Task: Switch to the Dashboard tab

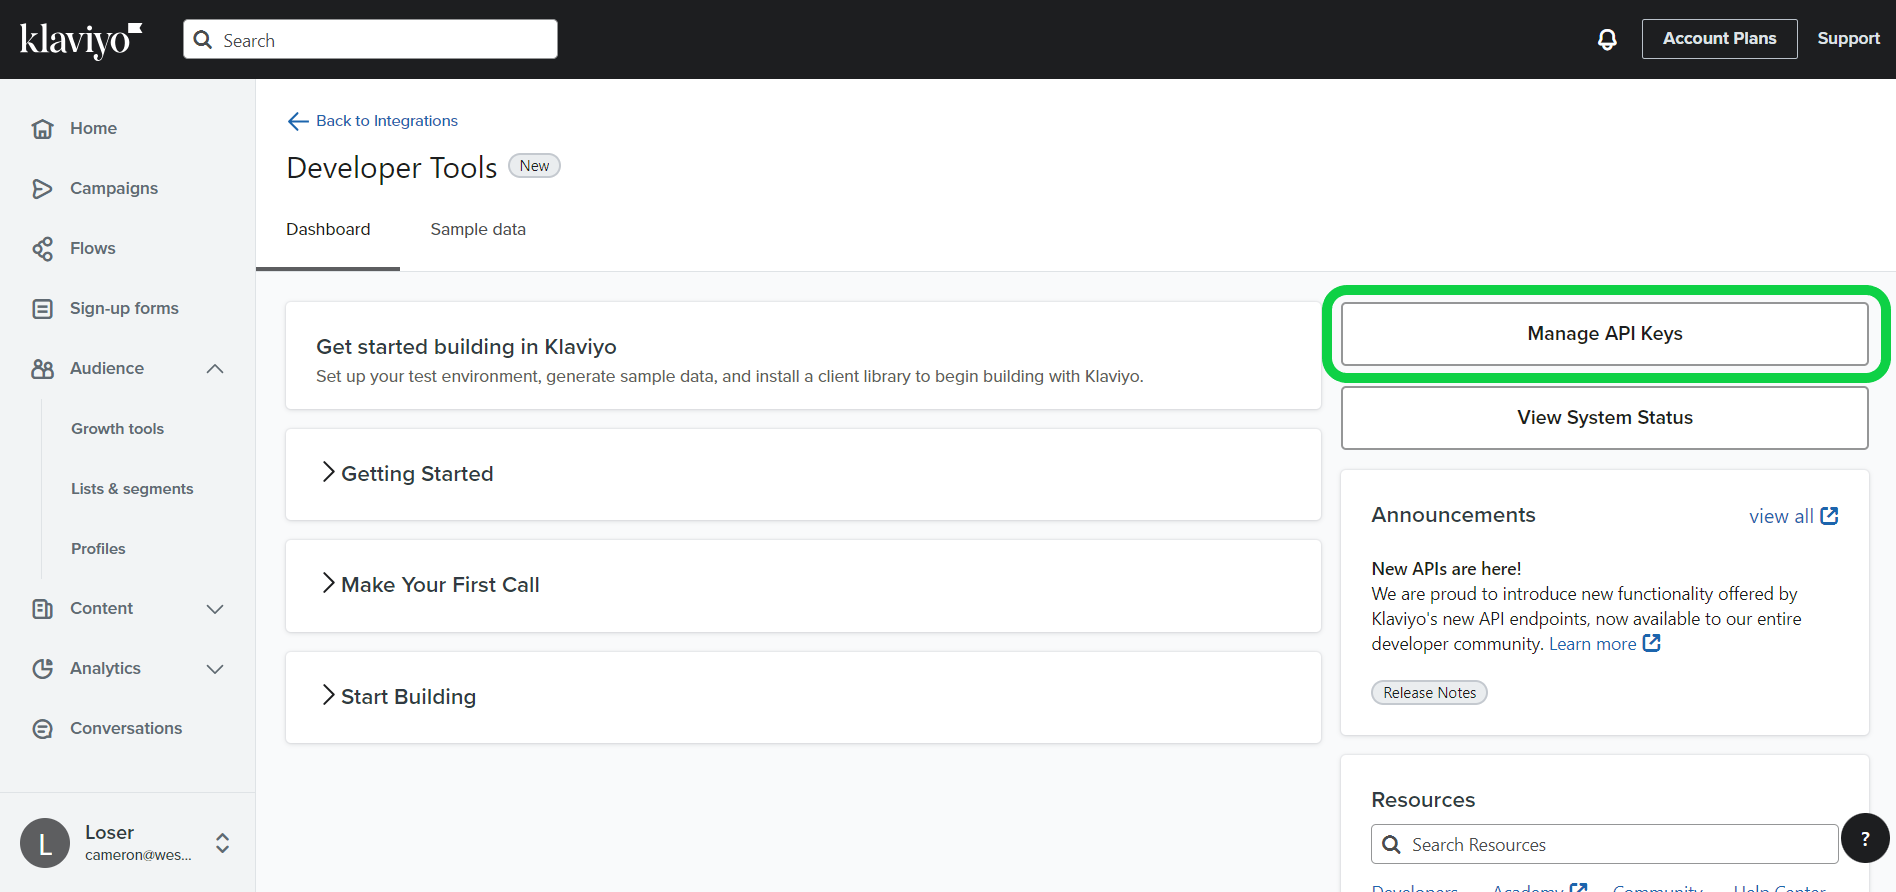Action: [328, 229]
